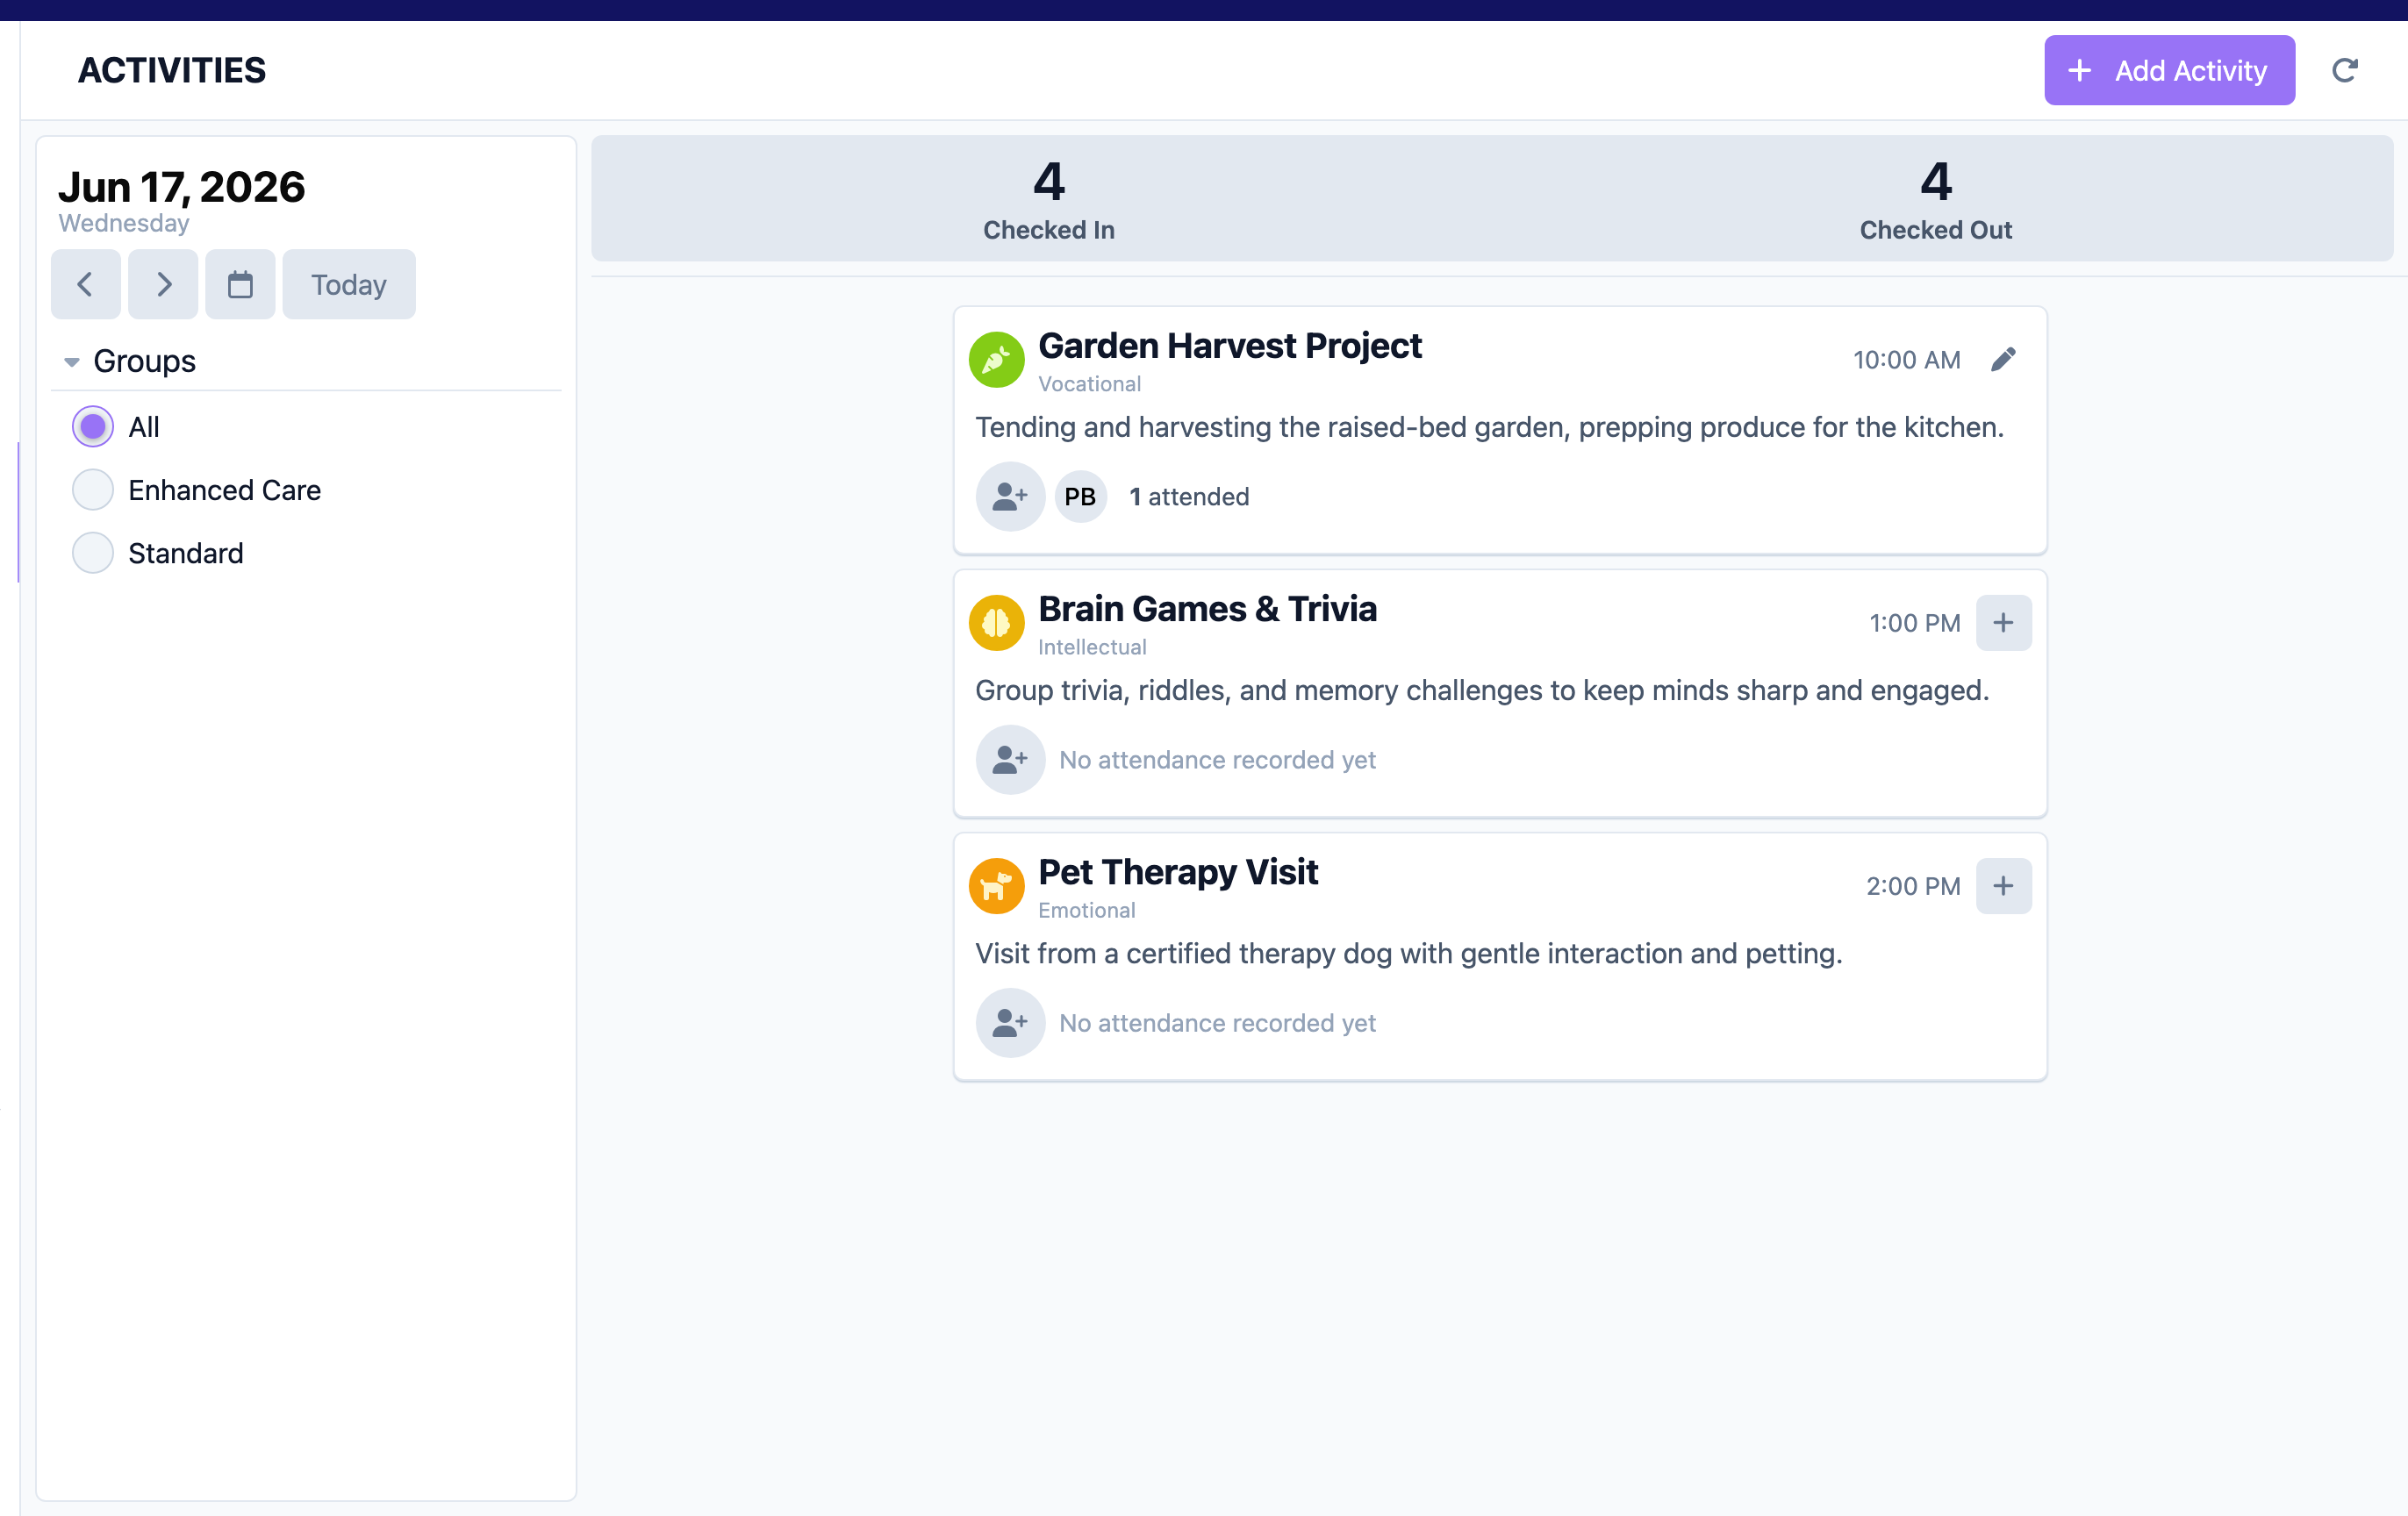Click the Garden Harvest Project title

[1229, 346]
